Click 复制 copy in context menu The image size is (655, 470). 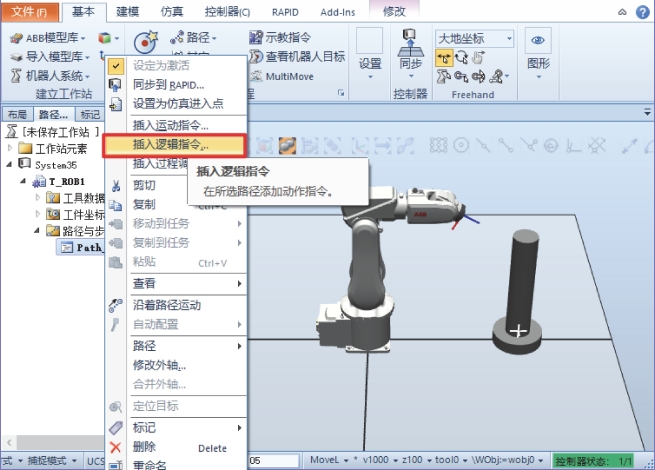[144, 204]
